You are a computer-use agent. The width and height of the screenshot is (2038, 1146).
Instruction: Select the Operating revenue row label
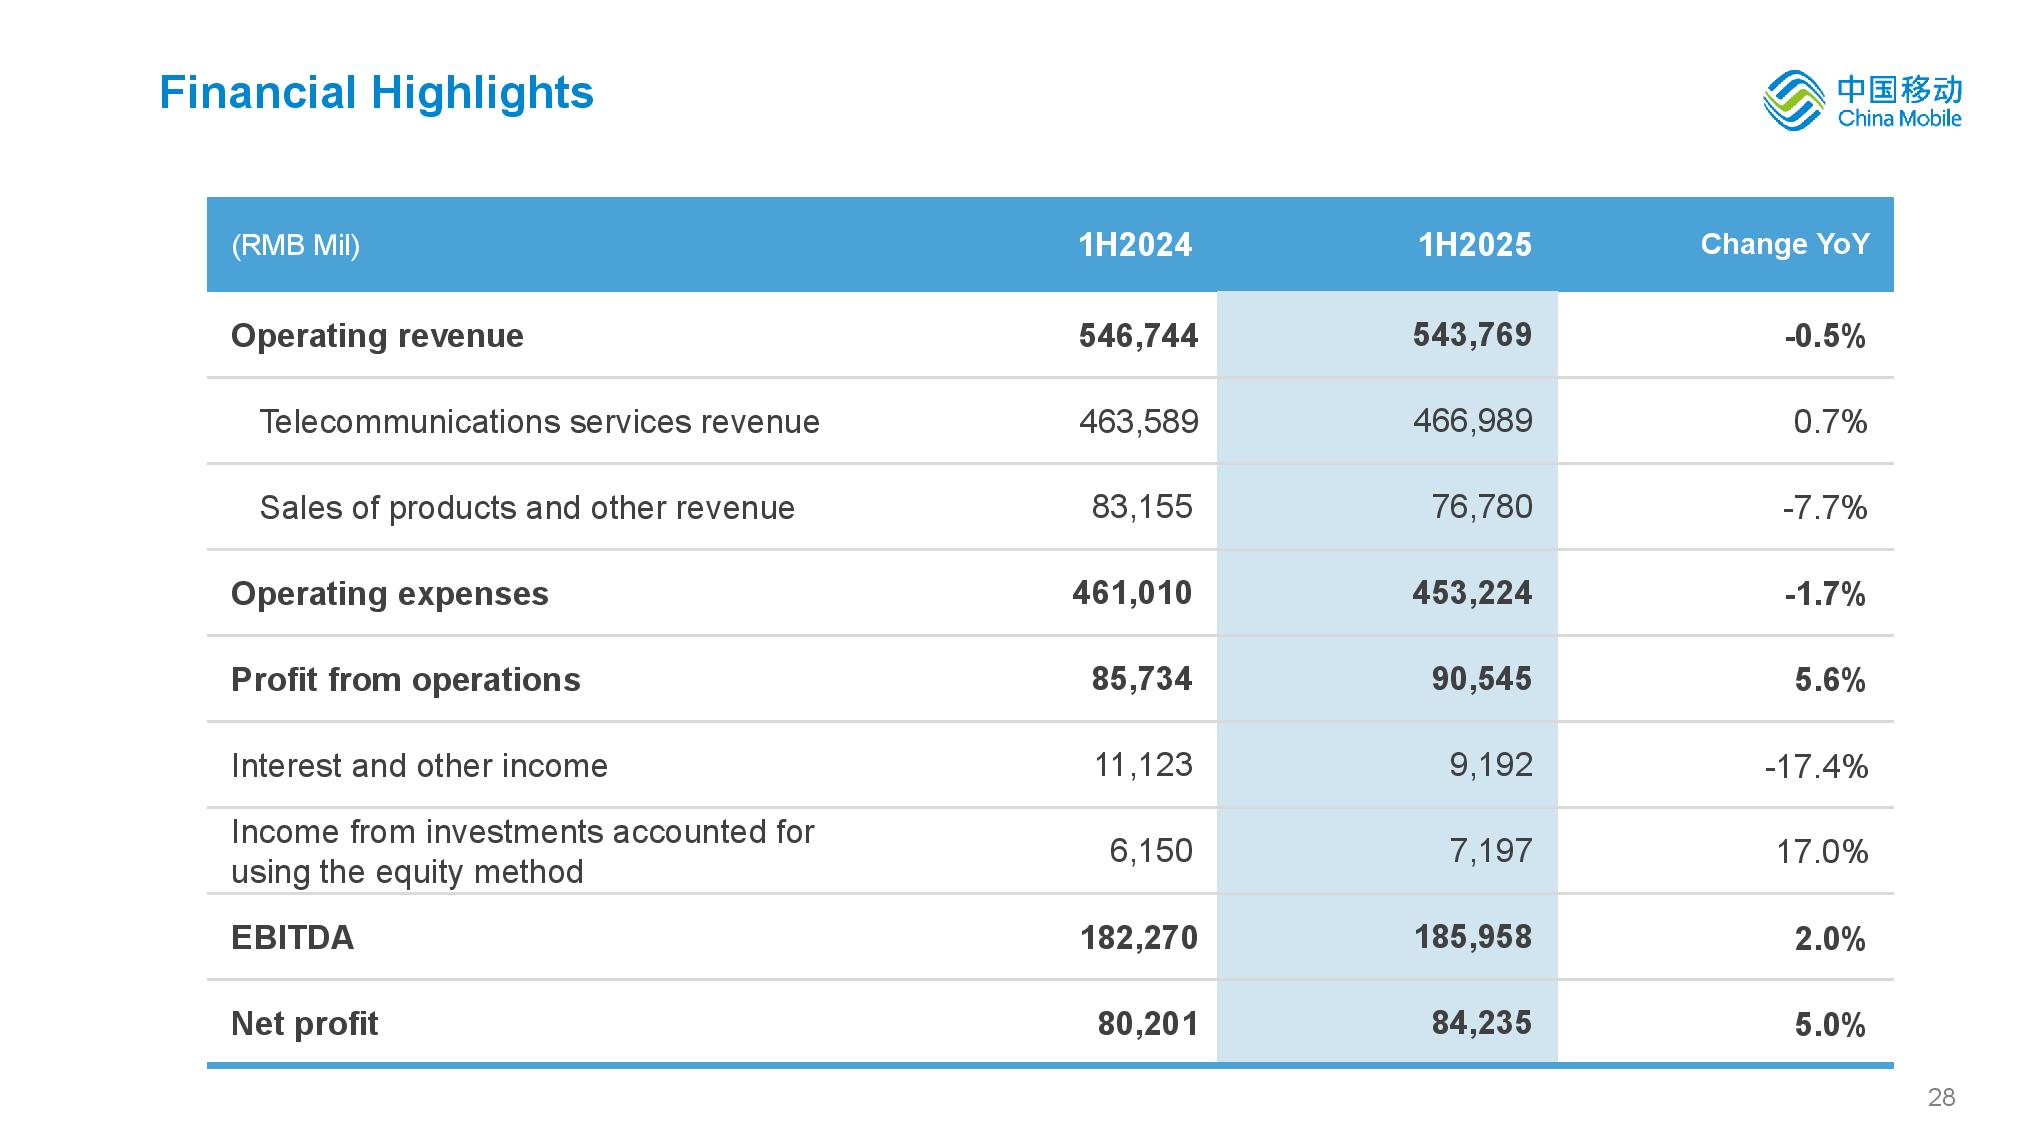[377, 336]
